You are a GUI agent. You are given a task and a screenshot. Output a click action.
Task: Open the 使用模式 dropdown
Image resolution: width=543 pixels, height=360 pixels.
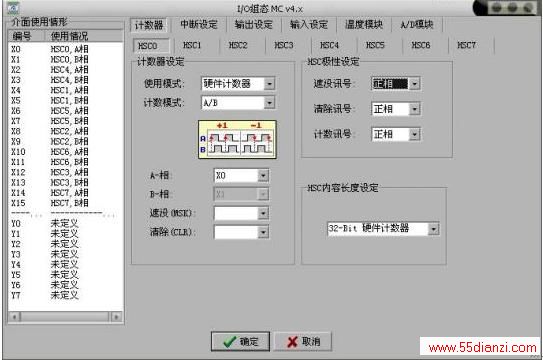click(238, 83)
